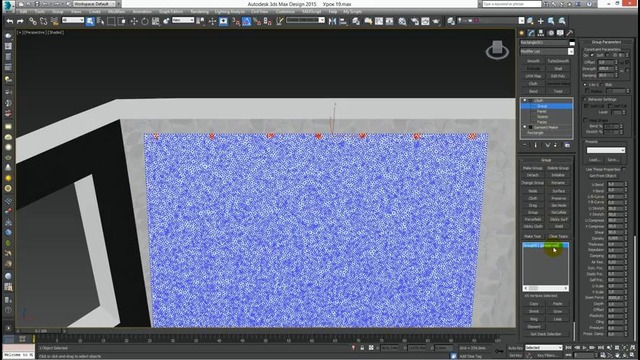This screenshot has height=360, width=640.
Task: Open the Animation menu
Action: tap(142, 12)
